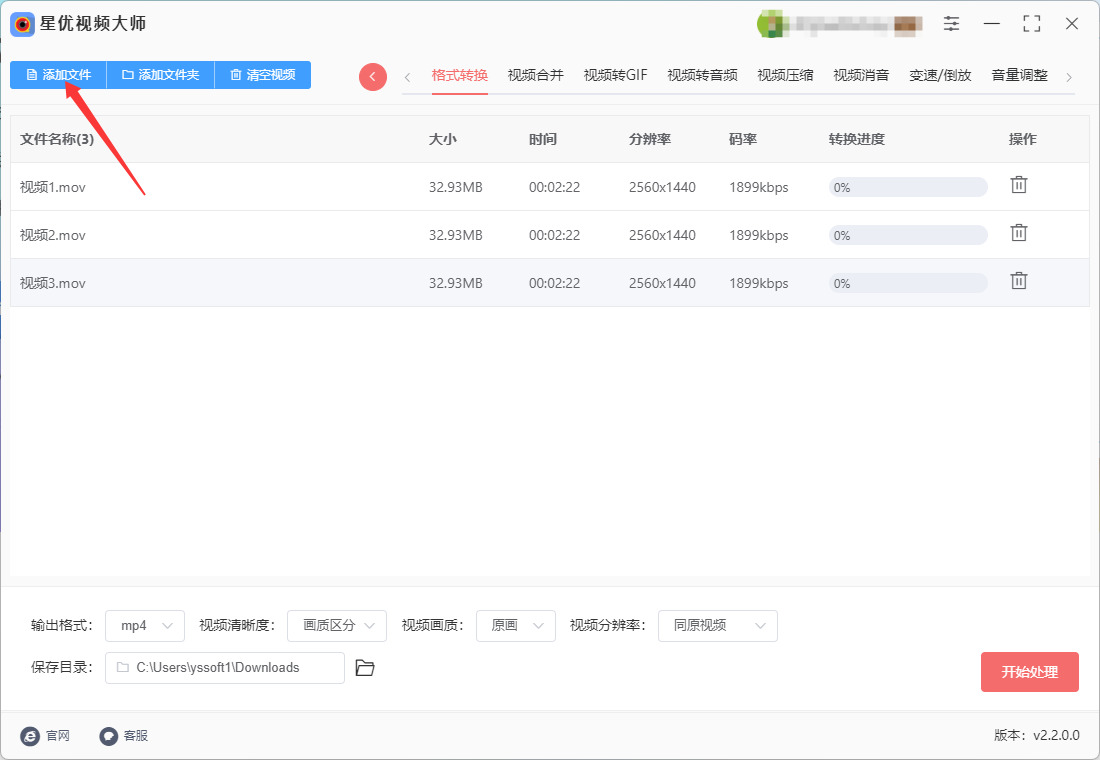The width and height of the screenshot is (1100, 760).
Task: Click the left arrow beside the tabs
Action: click(x=408, y=77)
